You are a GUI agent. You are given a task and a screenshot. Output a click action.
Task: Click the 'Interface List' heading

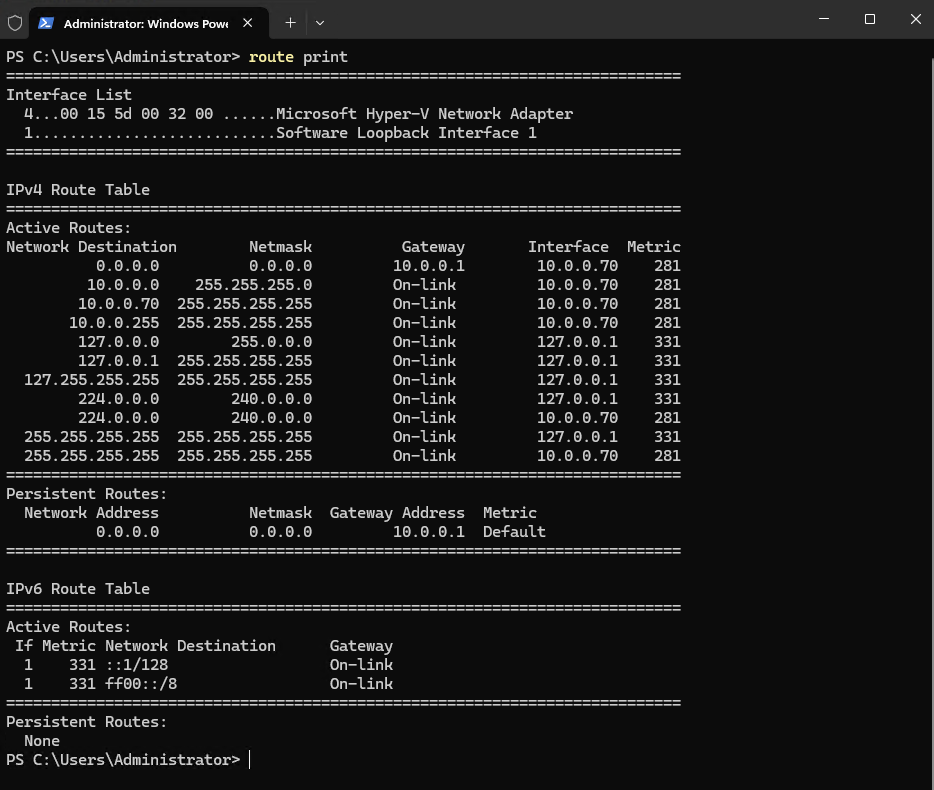(x=69, y=95)
